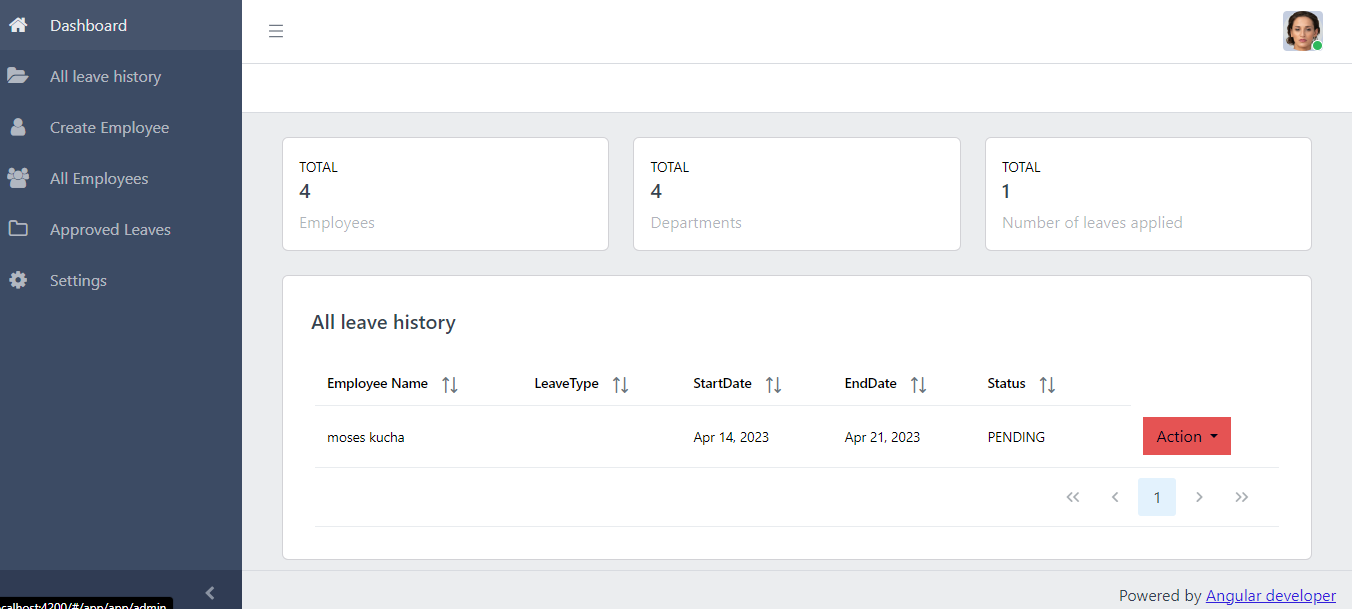This screenshot has width=1352, height=609.
Task: Select page 1 in pagination
Action: point(1156,497)
